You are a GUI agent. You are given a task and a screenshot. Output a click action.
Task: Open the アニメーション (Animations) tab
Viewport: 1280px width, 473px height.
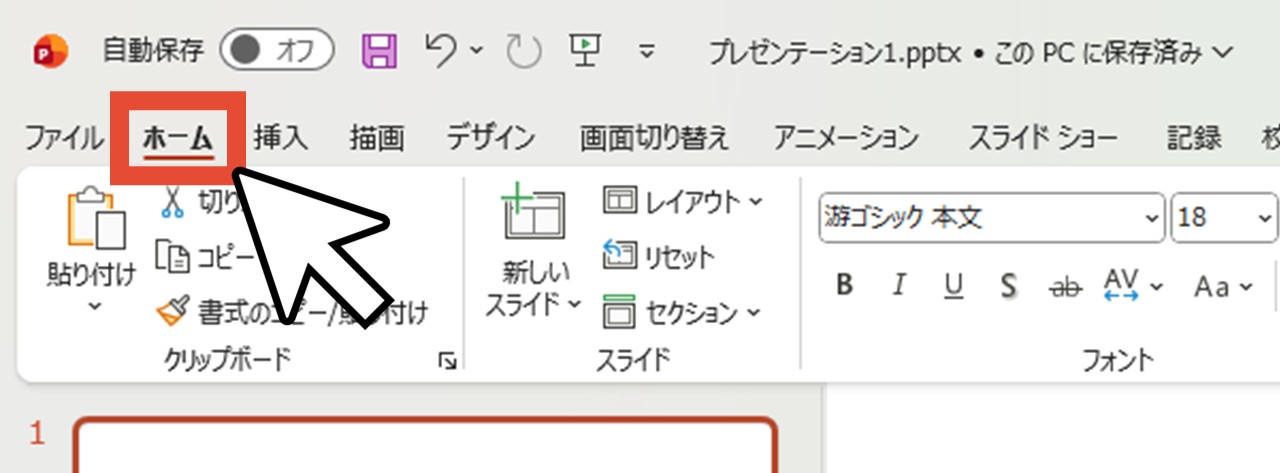pyautogui.click(x=846, y=137)
